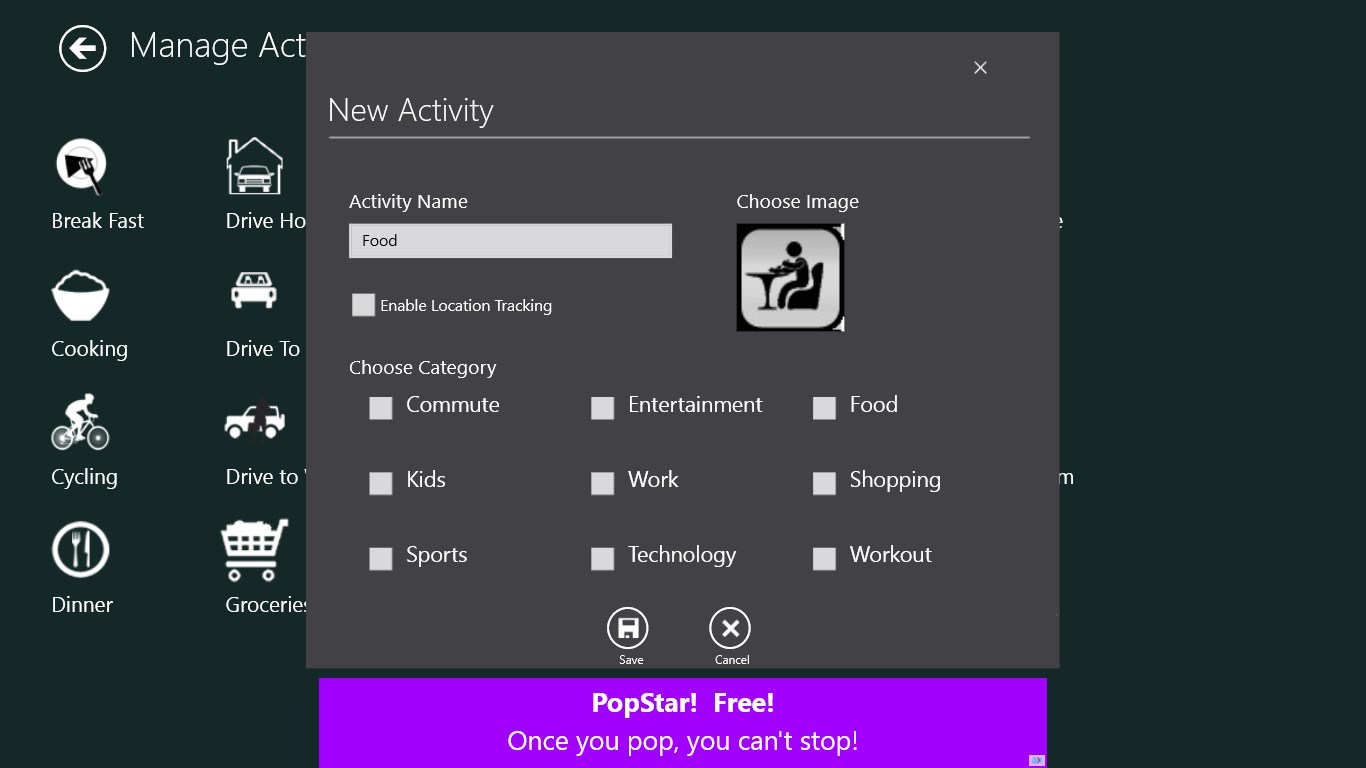
Task: Mark the Shopping category checkbox
Action: click(824, 483)
